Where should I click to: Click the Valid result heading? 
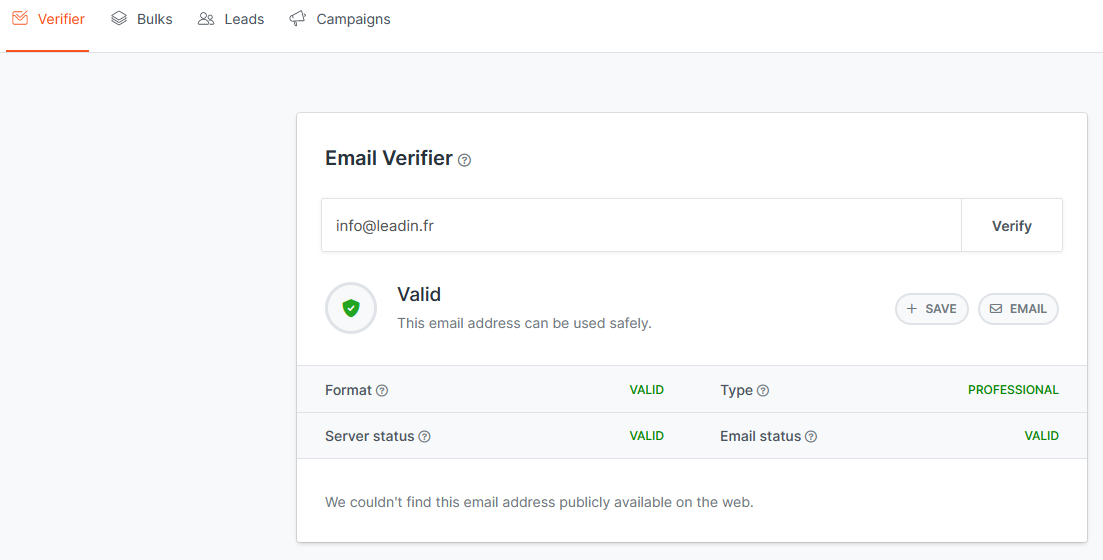pos(419,295)
